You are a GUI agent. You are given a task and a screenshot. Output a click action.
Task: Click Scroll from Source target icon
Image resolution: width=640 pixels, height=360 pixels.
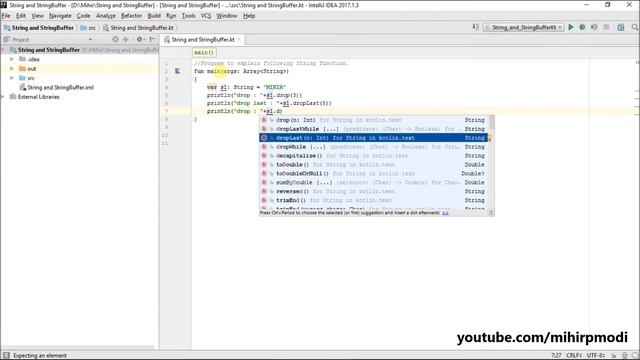pos(115,39)
